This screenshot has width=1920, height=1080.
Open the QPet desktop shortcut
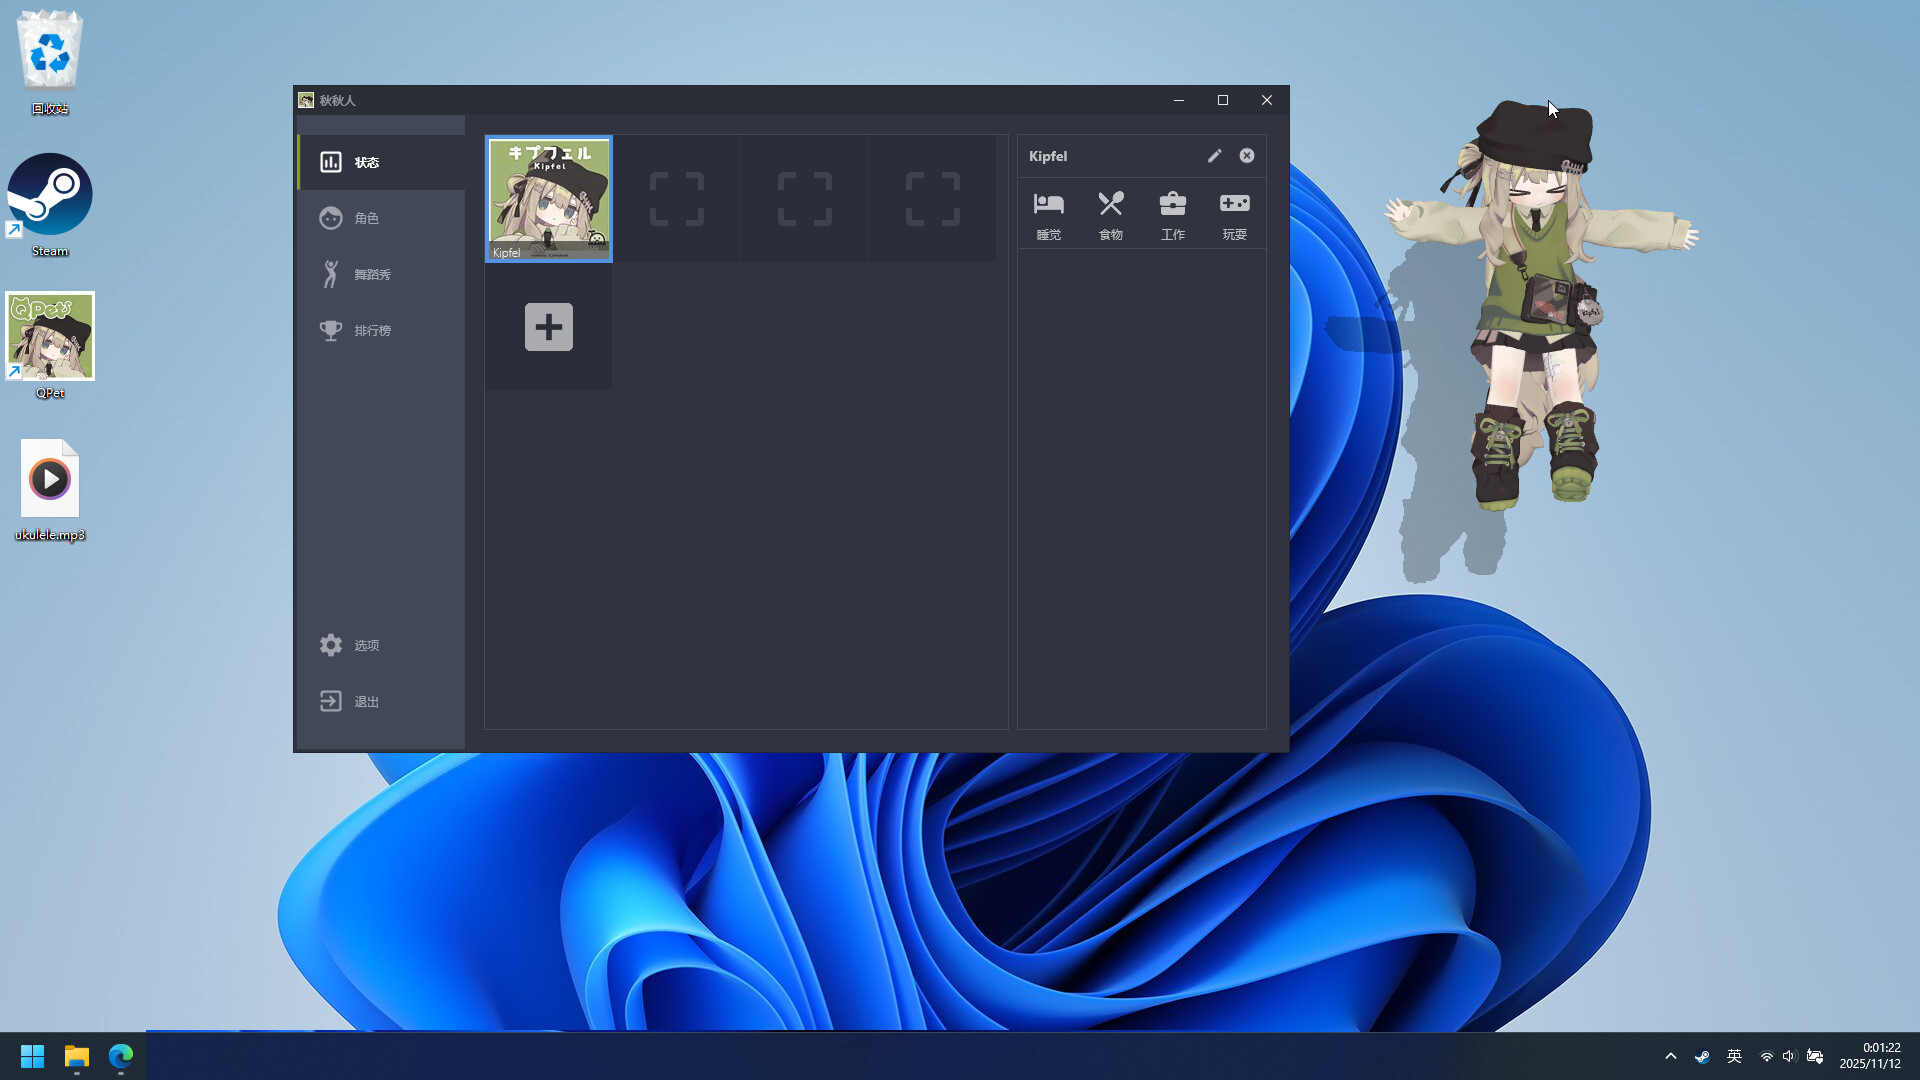pyautogui.click(x=49, y=336)
